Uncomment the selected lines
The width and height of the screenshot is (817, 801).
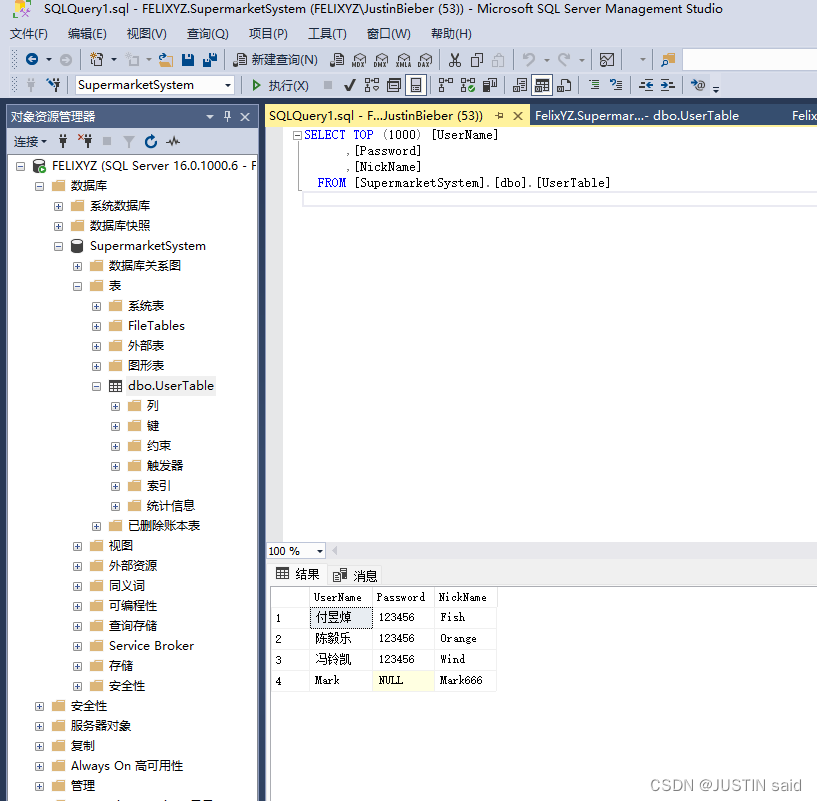coord(616,85)
